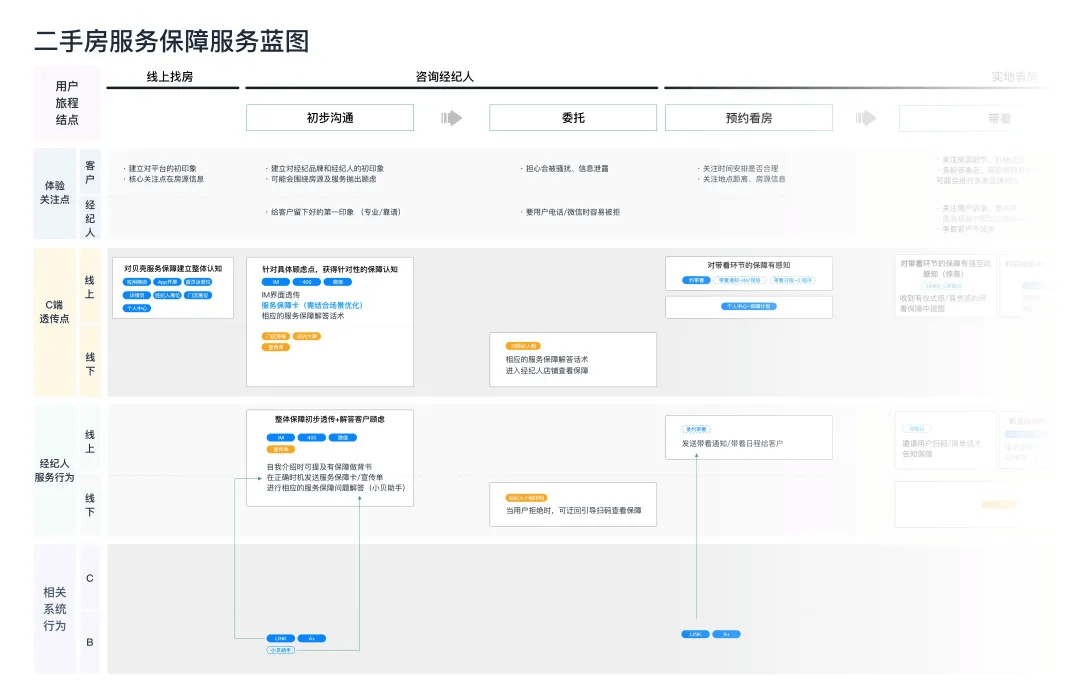The height and width of the screenshot is (693, 1080).
Task: Click 400 tag in 针对具体顾虑点 card
Action: coord(307,282)
